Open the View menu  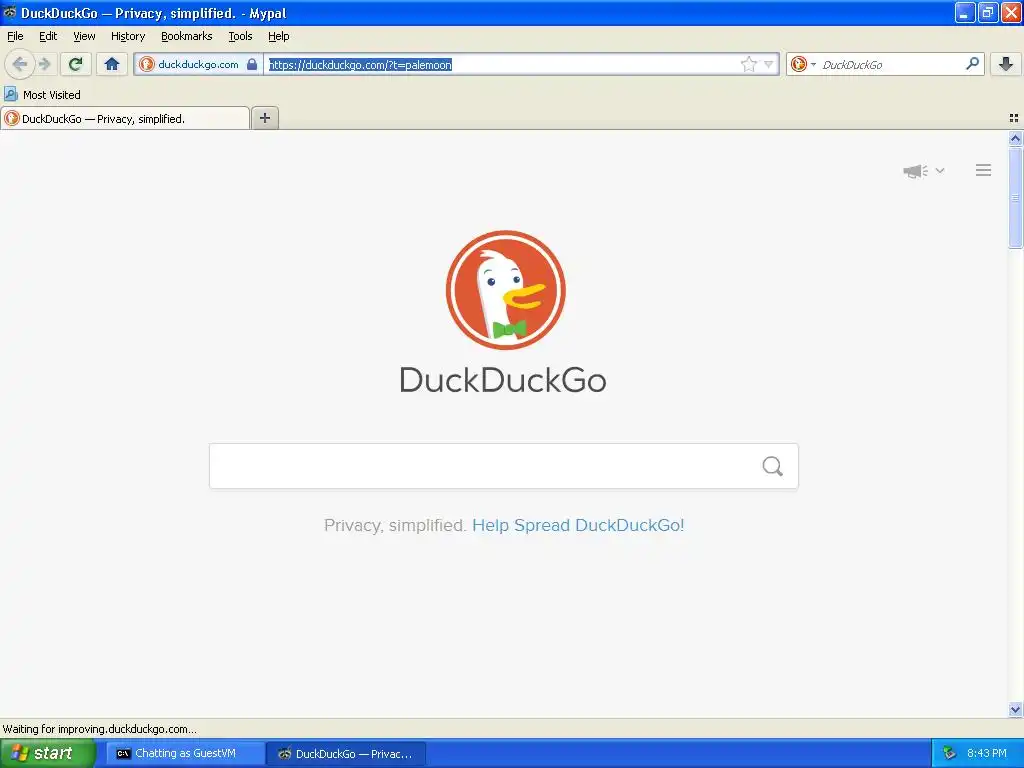pos(84,37)
